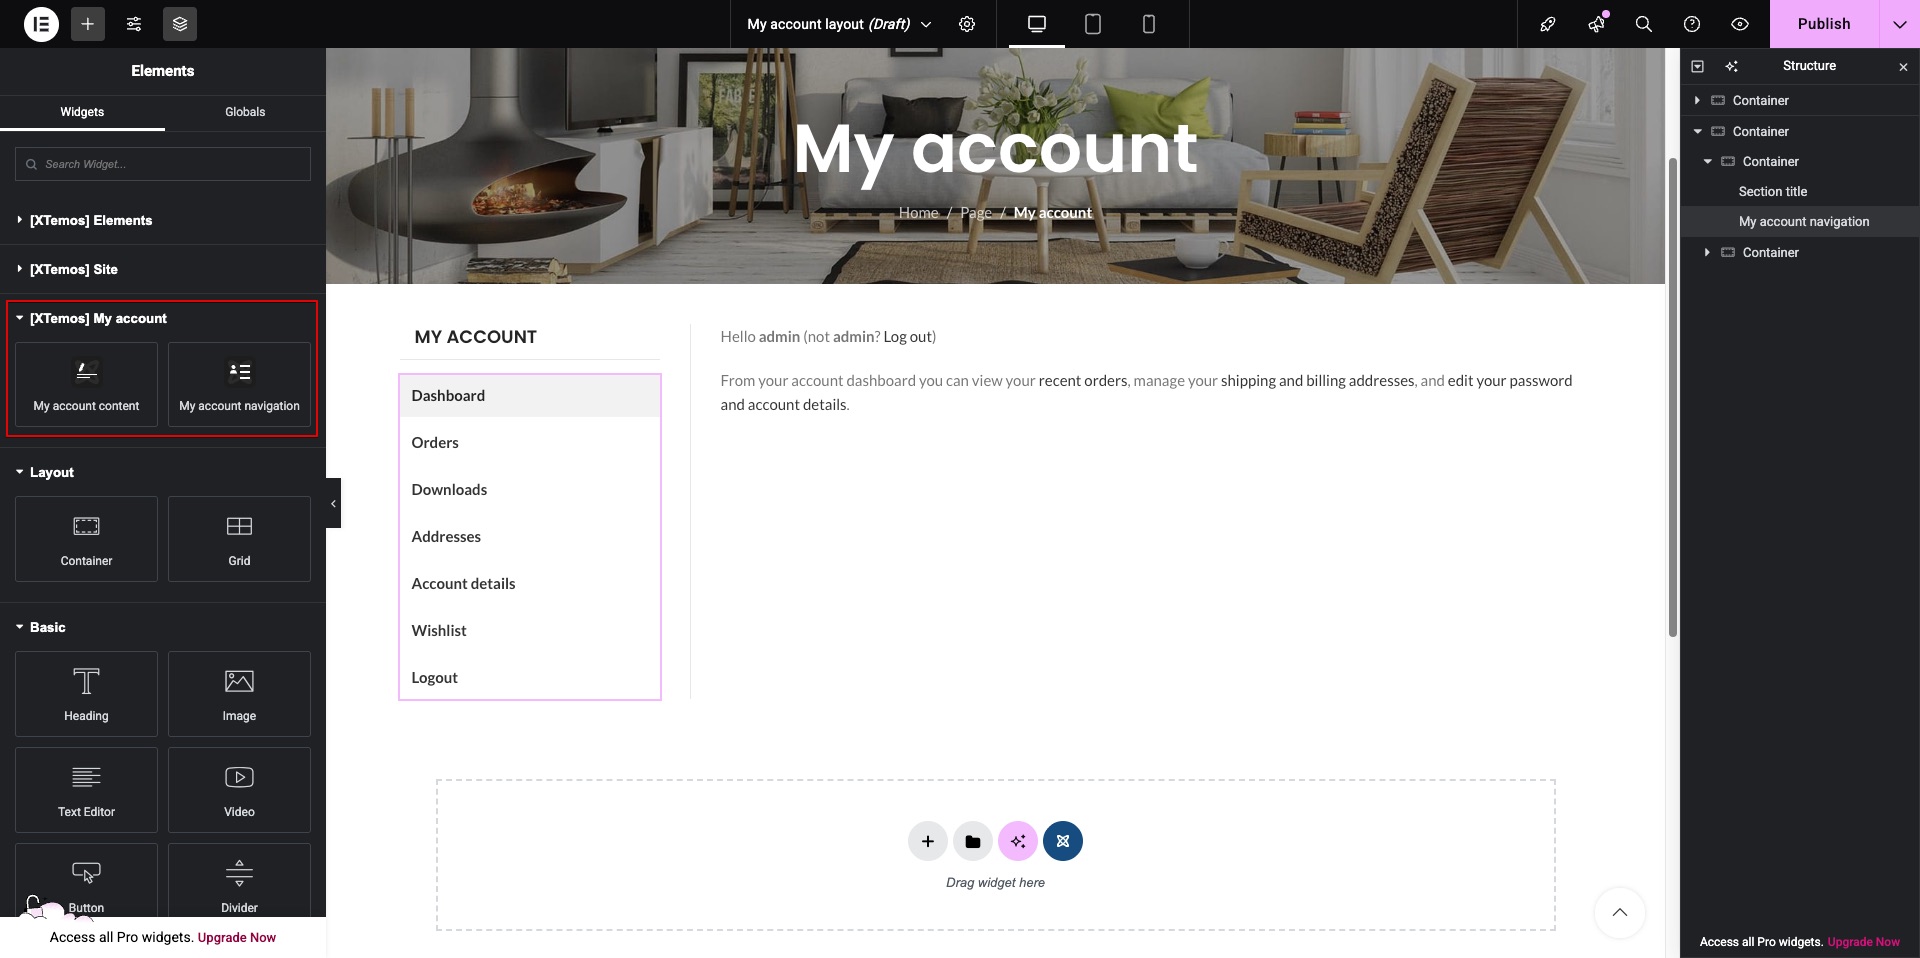The width and height of the screenshot is (1920, 958).
Task: Click the canvas vertical scrollbar
Action: 1672,400
